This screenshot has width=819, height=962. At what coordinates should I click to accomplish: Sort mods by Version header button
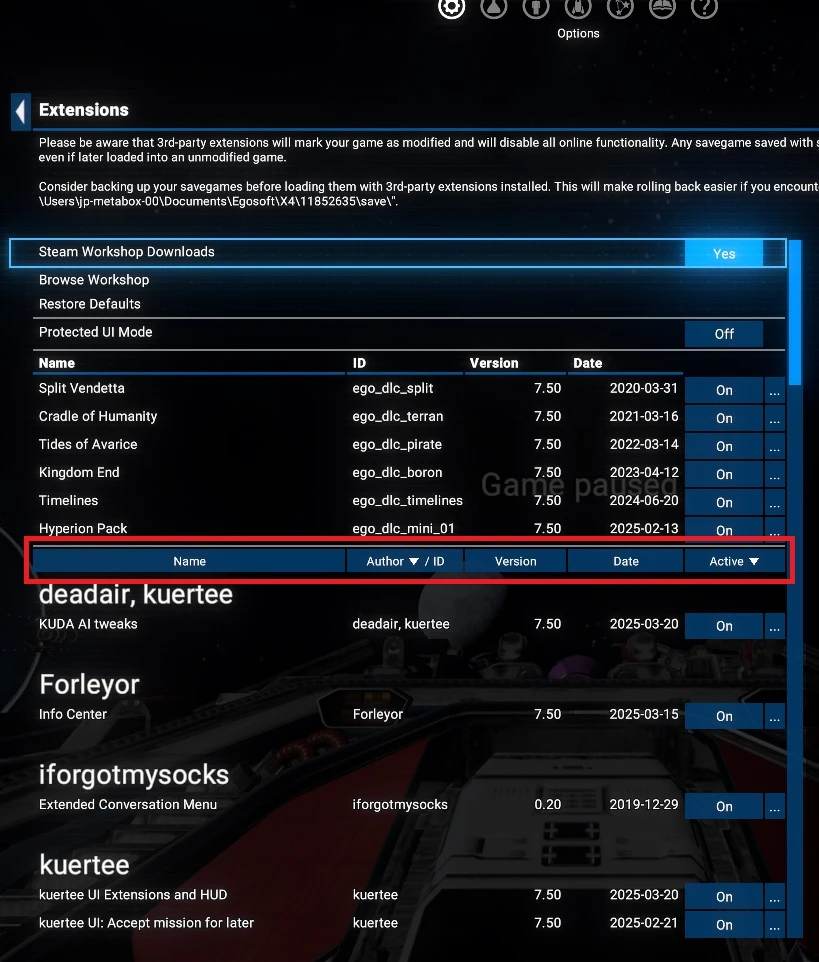pyautogui.click(x=515, y=561)
